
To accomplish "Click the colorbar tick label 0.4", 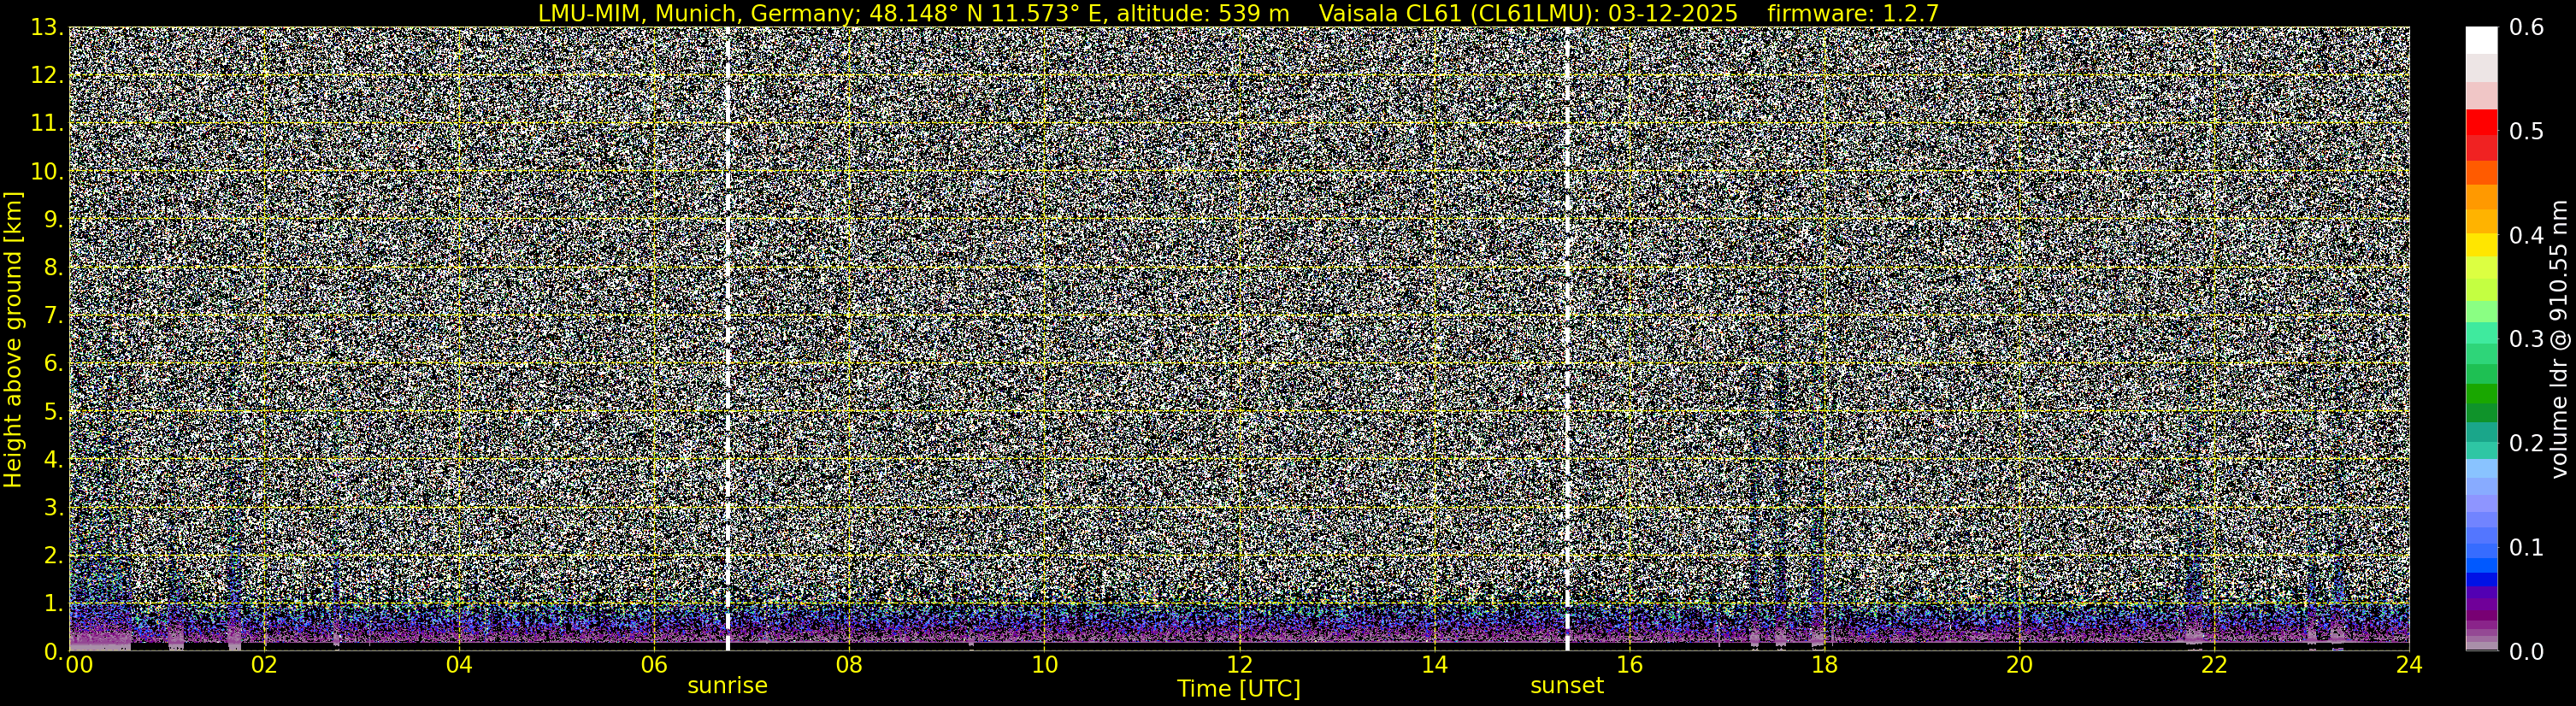I will tap(2527, 236).
